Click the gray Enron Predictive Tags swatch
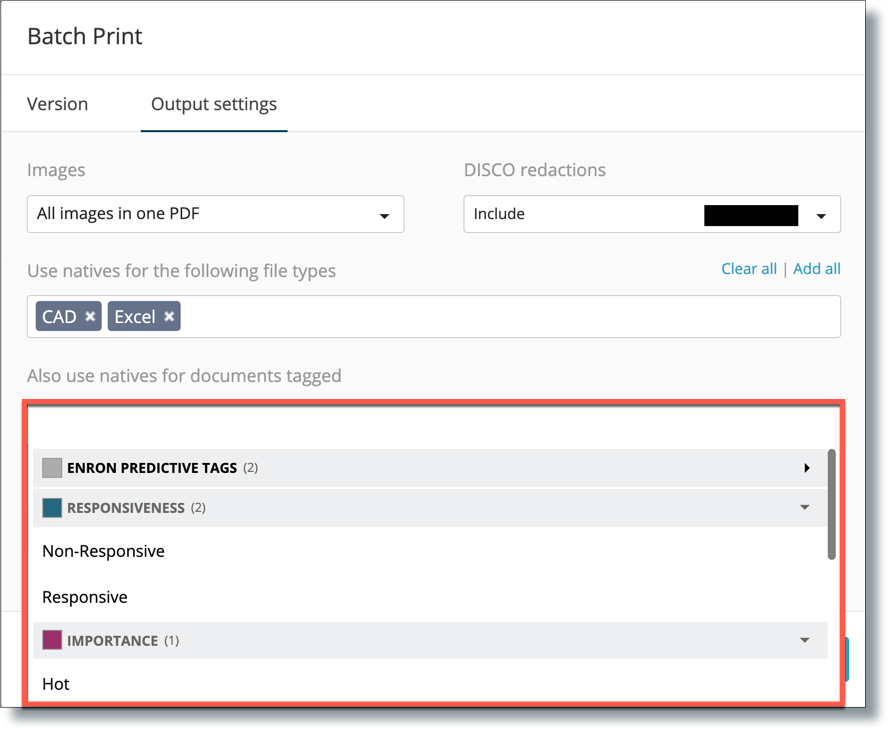The image size is (888, 730). point(52,468)
